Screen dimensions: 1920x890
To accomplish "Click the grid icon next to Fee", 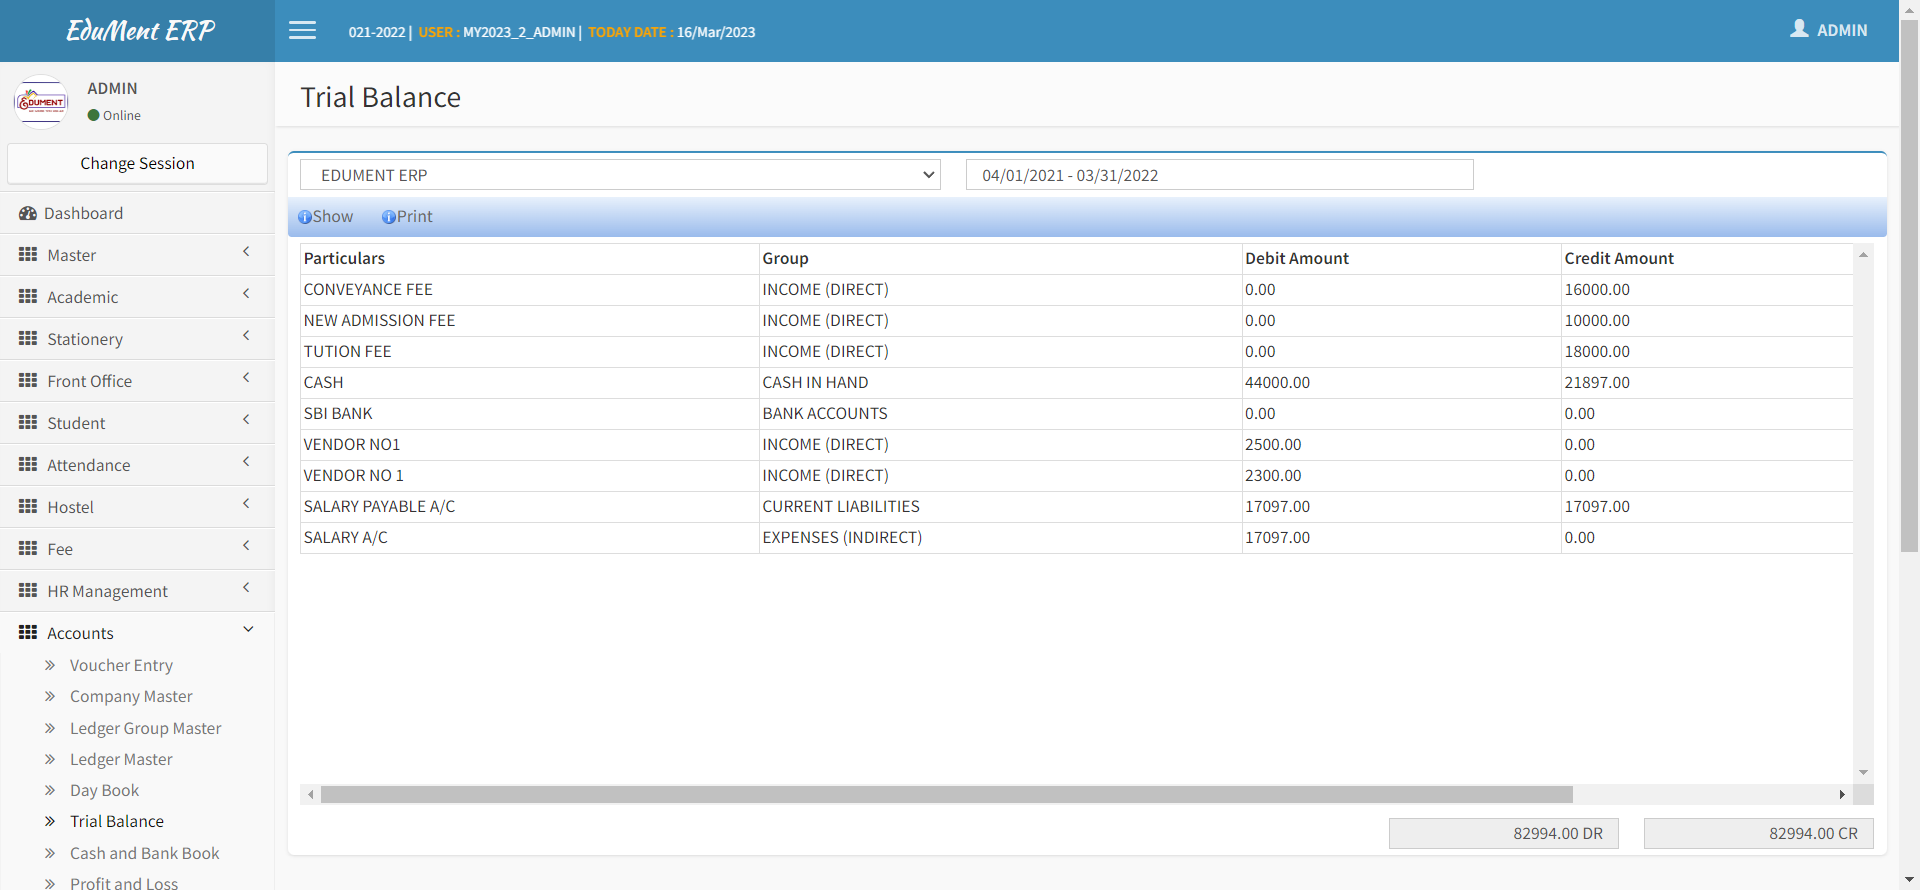I will [x=28, y=548].
